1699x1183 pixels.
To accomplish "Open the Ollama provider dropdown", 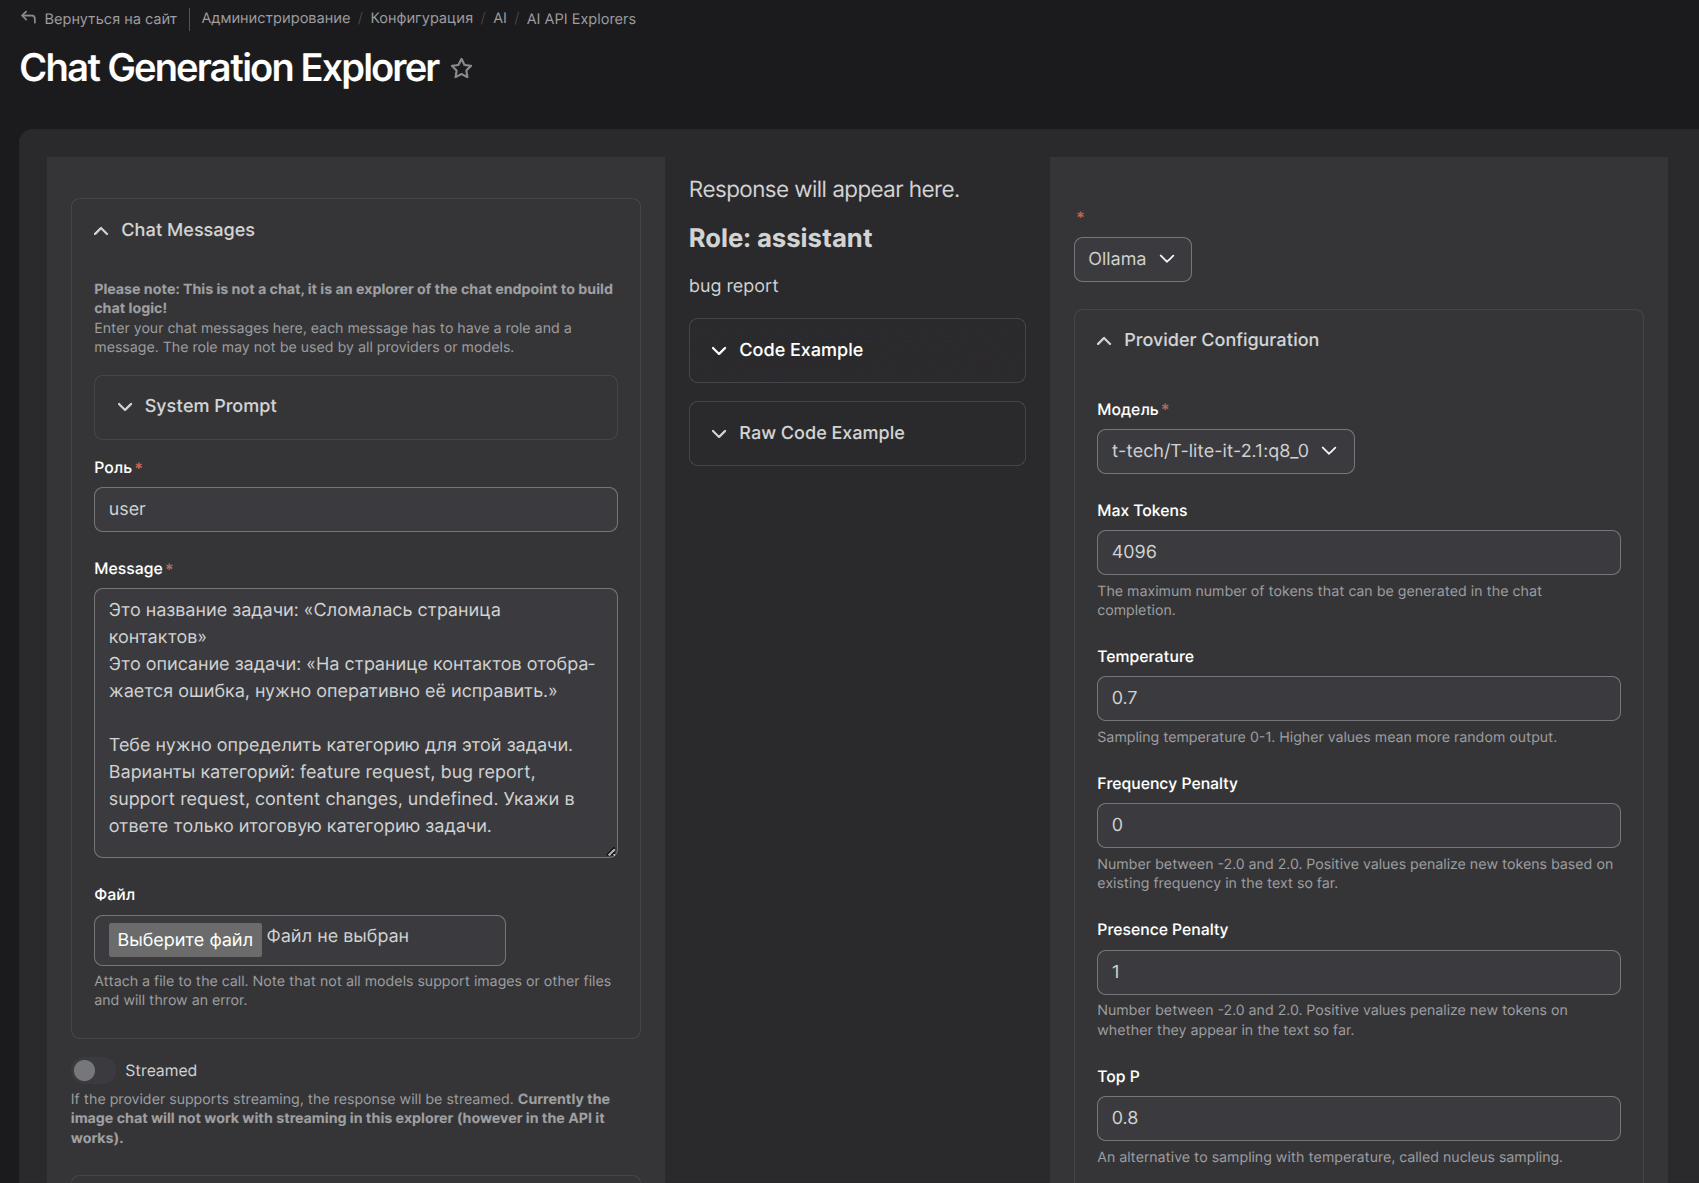I will click(1131, 259).
